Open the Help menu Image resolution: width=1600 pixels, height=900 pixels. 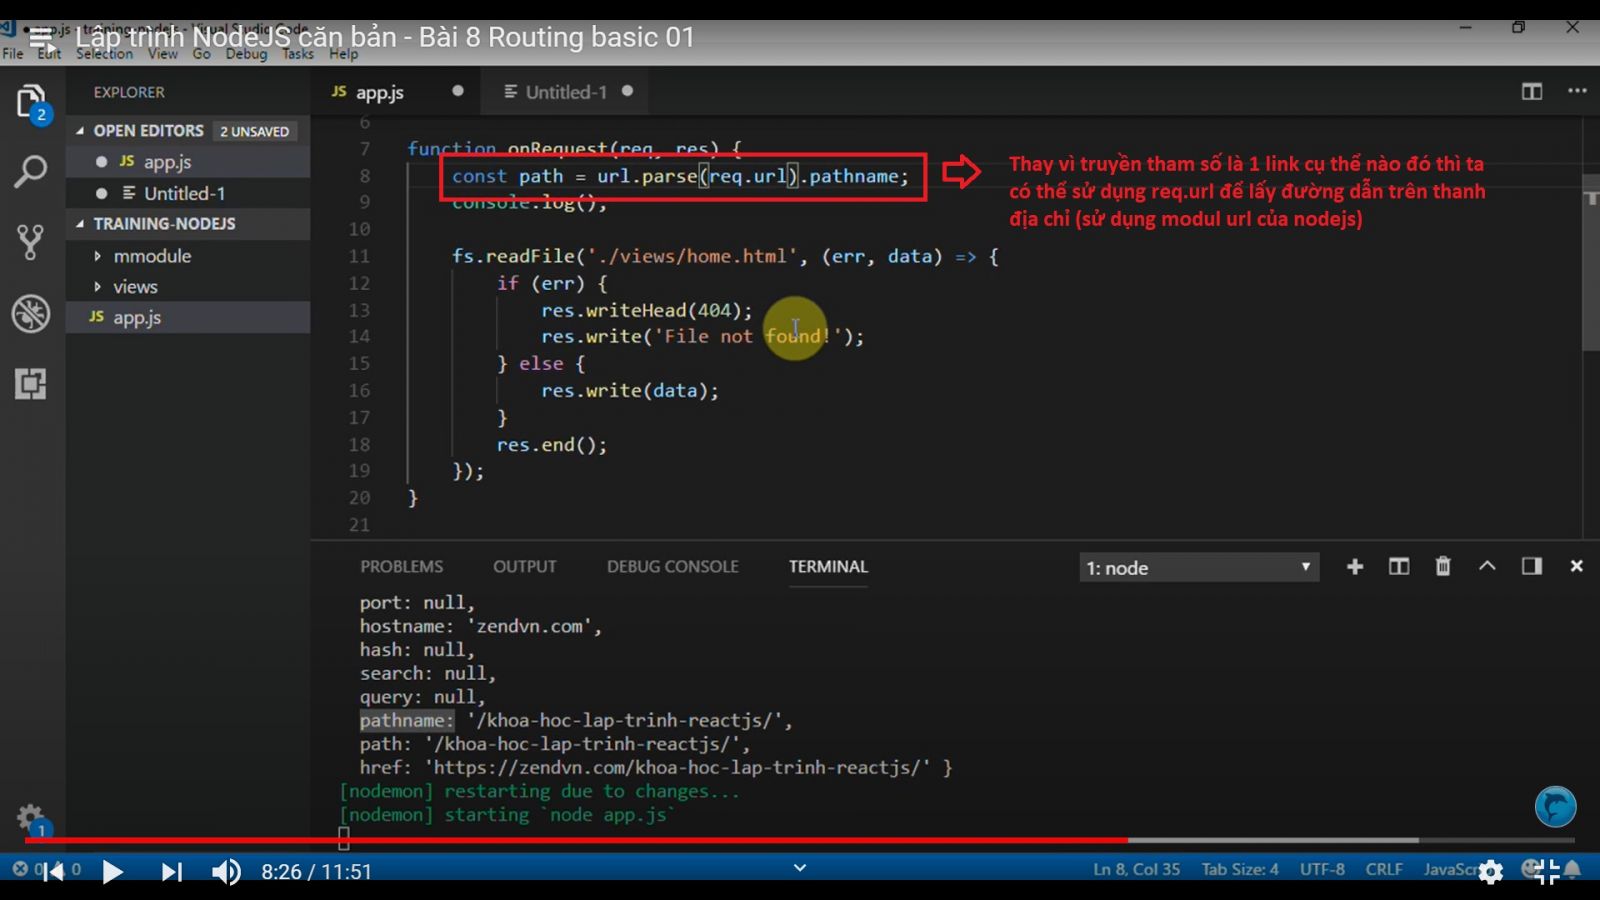click(343, 54)
